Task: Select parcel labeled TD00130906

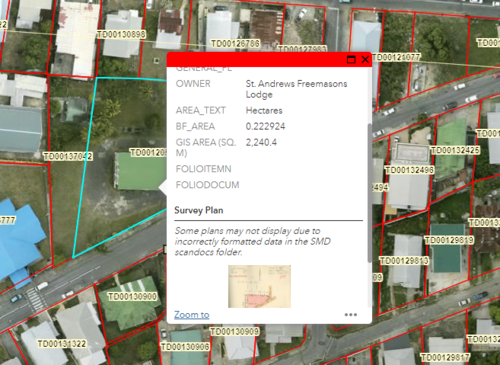Action: coord(185,347)
